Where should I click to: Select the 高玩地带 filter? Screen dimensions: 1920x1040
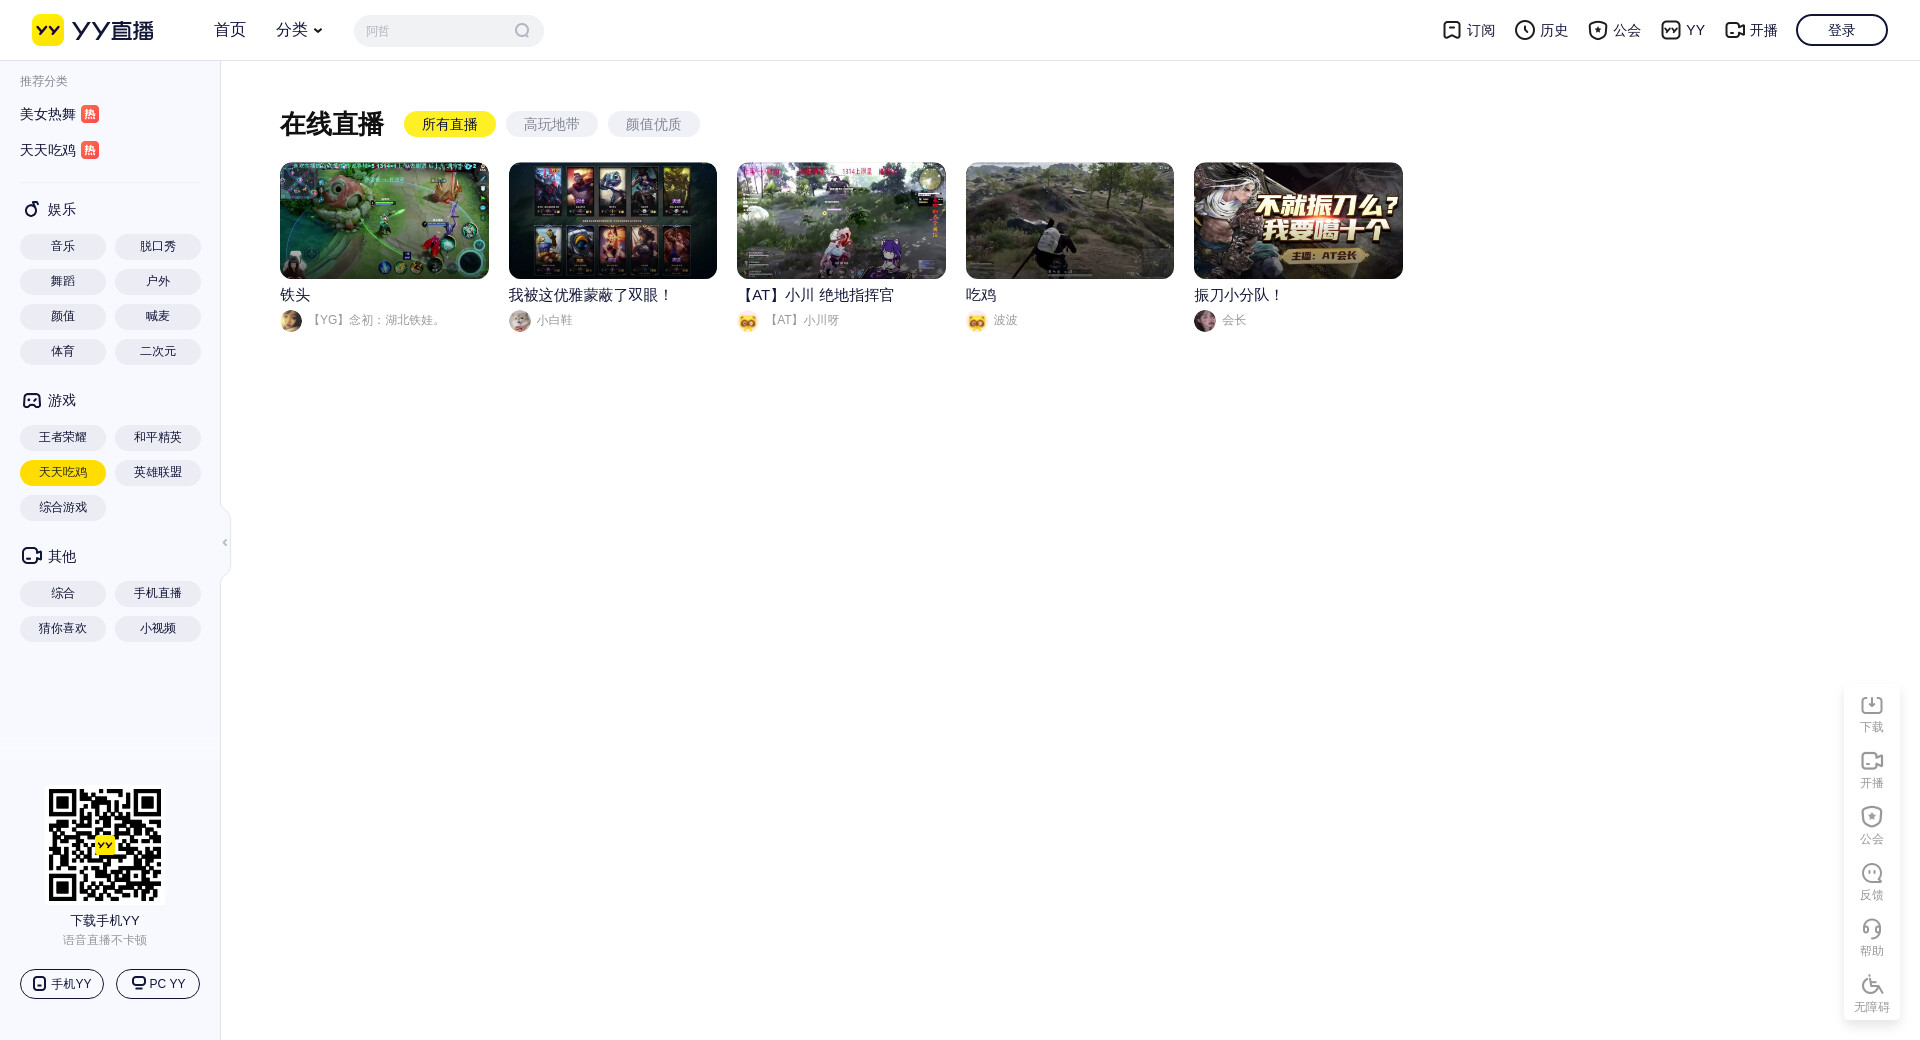(551, 124)
